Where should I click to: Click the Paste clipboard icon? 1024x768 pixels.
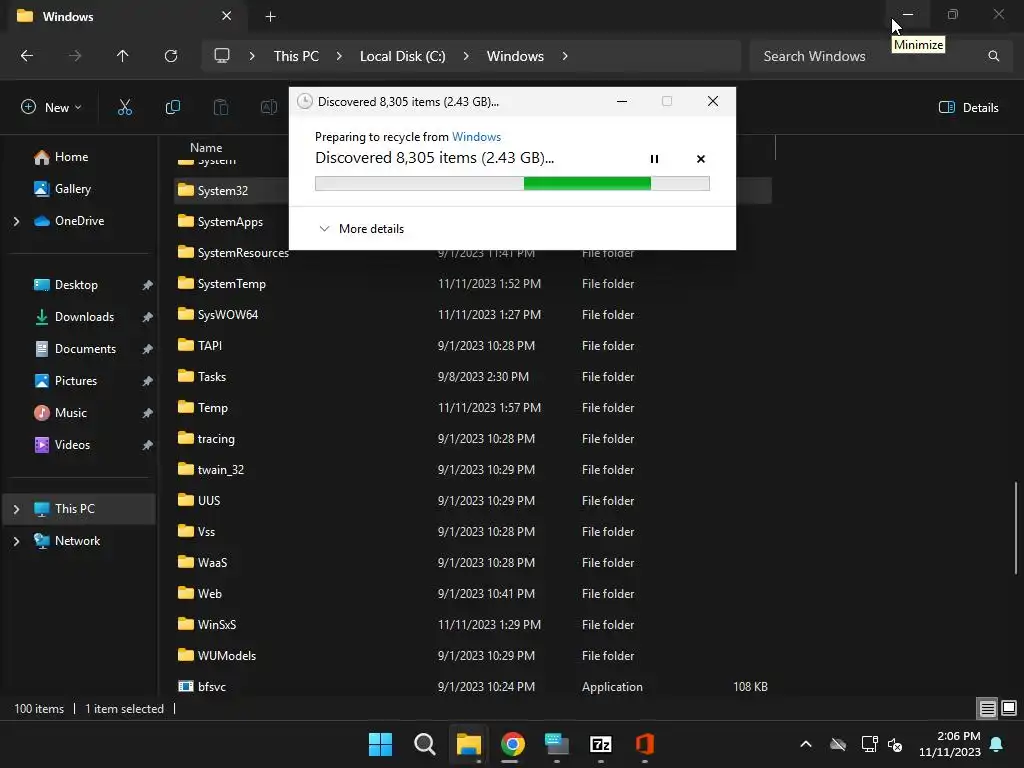pyautogui.click(x=221, y=107)
